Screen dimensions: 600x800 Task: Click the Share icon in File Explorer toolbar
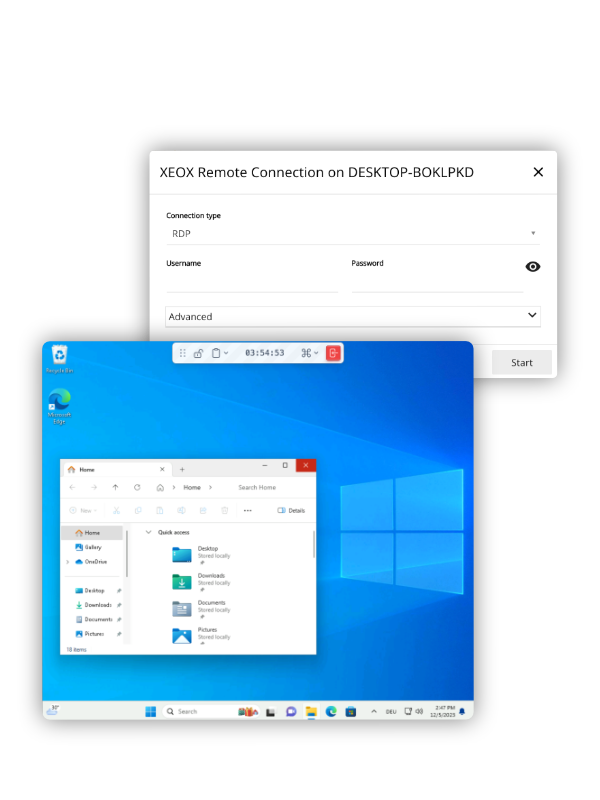tap(203, 511)
